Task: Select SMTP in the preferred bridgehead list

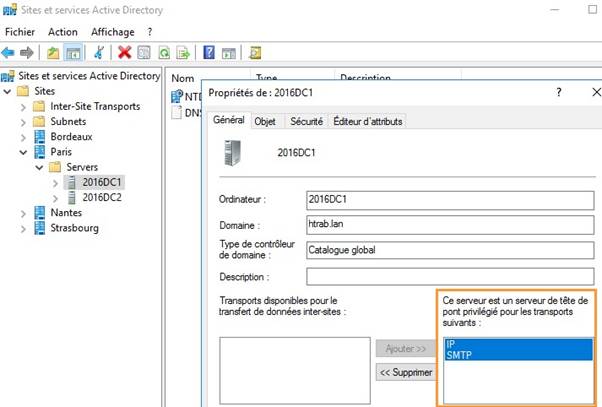Action: click(518, 355)
